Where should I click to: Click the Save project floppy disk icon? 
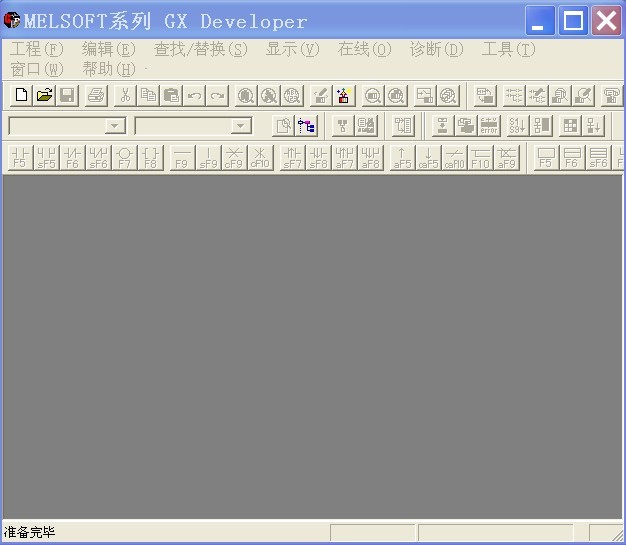coord(67,96)
